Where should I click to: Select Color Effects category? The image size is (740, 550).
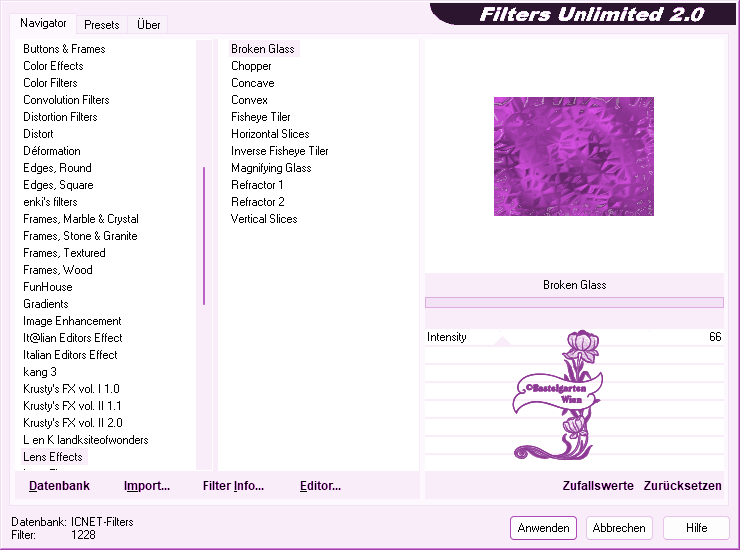(53, 66)
